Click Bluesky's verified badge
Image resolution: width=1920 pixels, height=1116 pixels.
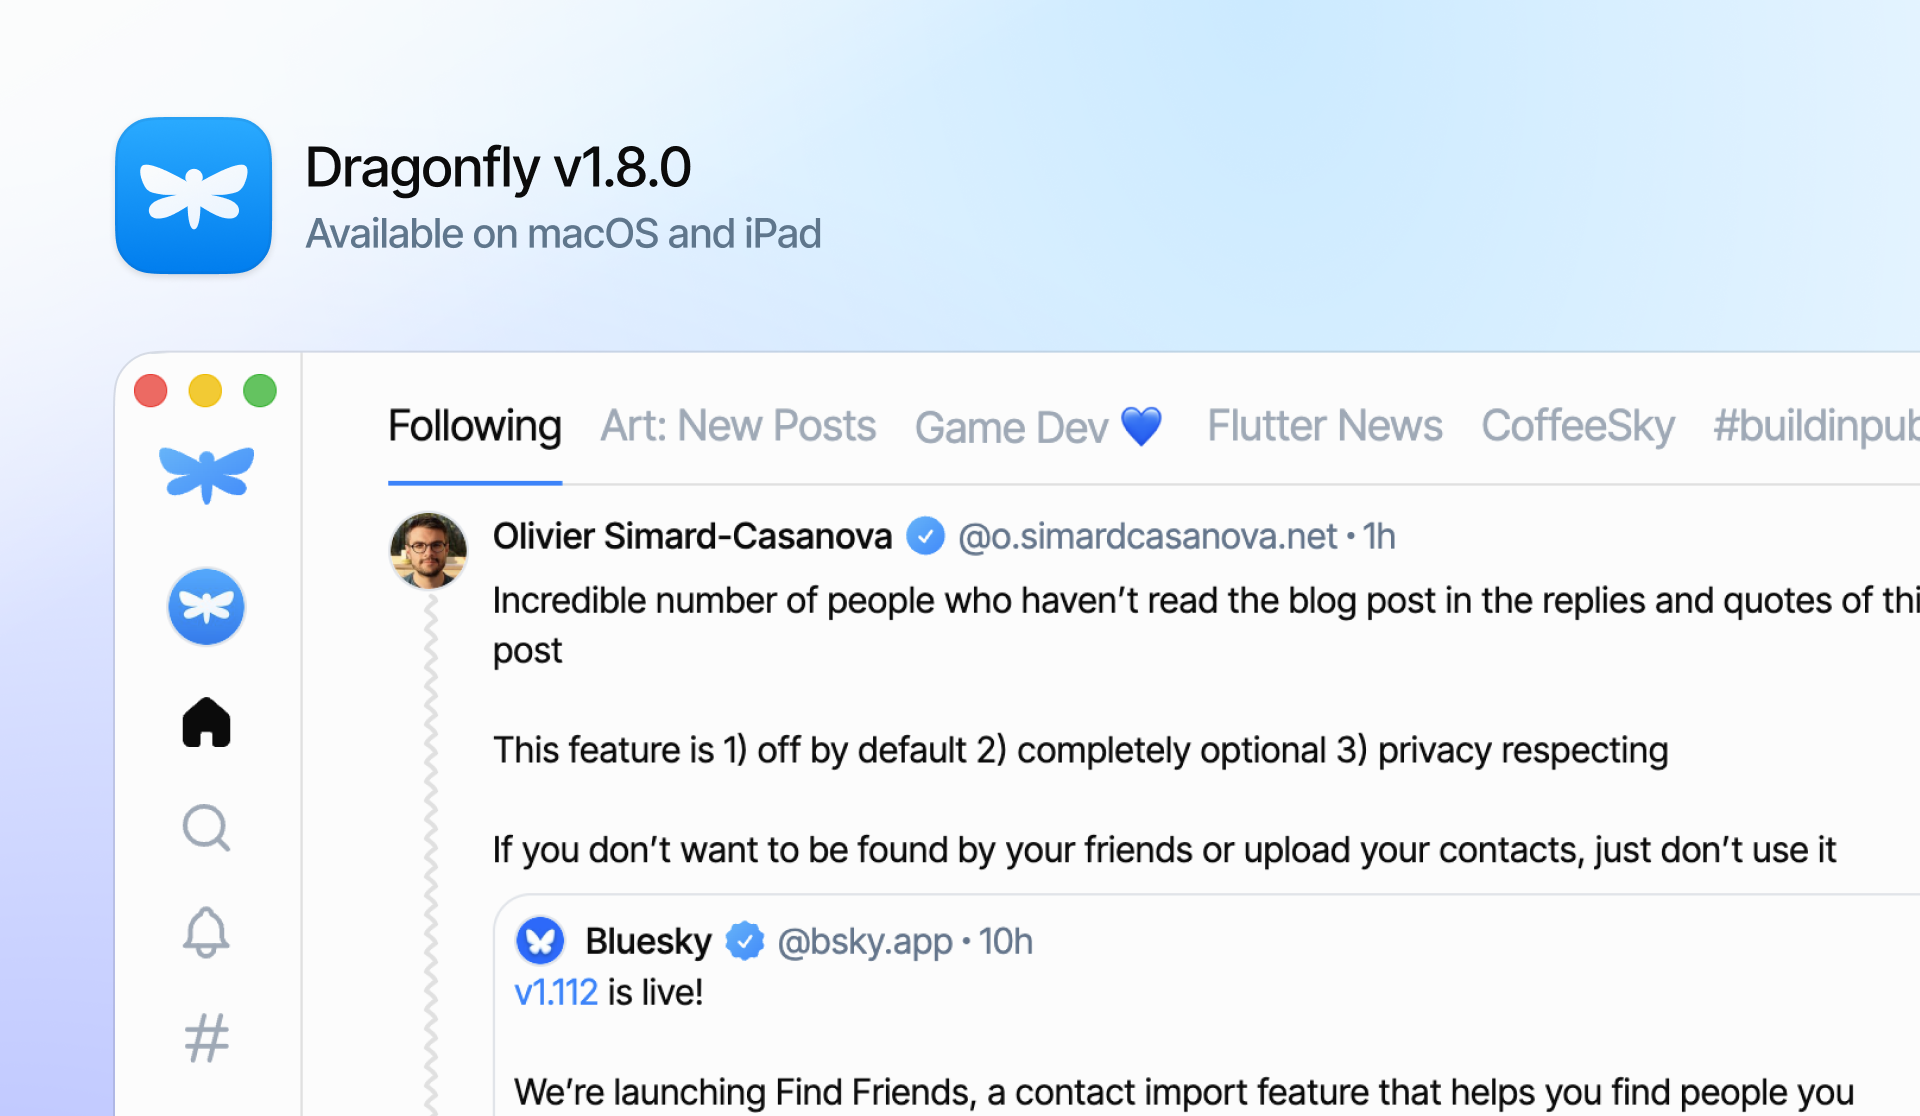744,941
